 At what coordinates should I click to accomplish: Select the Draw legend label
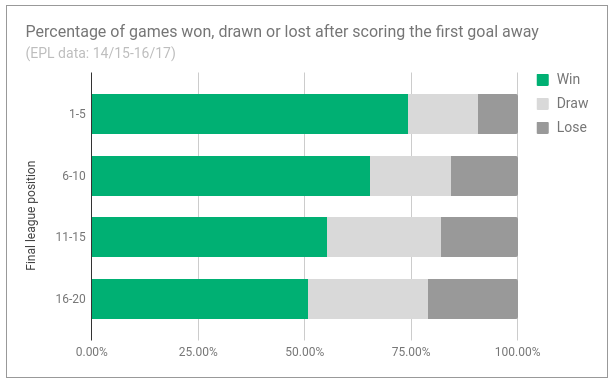pos(572,103)
